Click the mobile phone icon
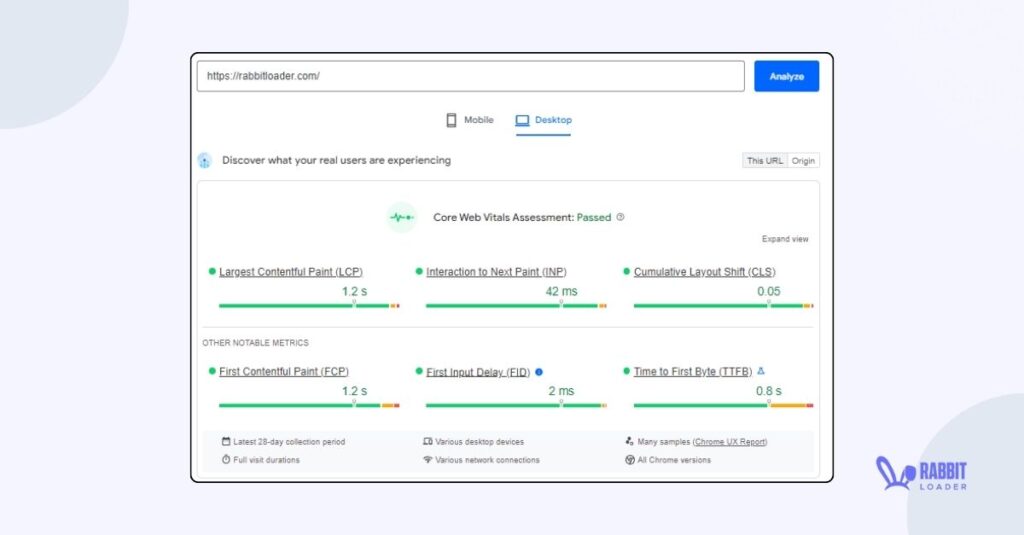Screen dimensions: 1024x535 tap(451, 120)
